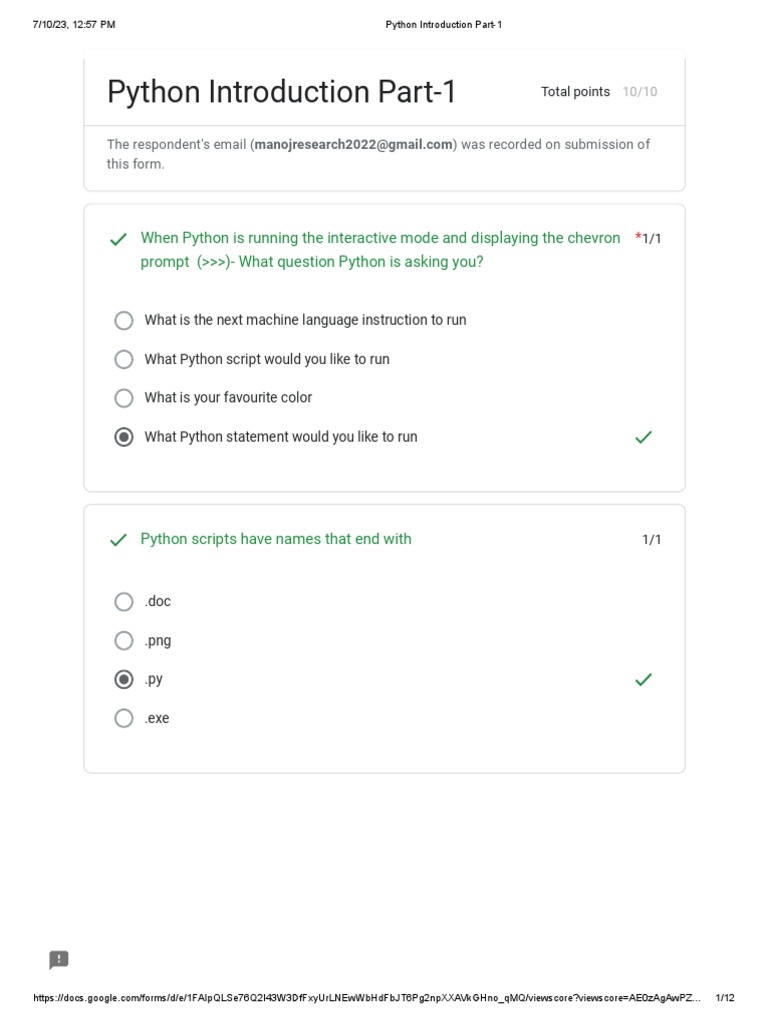Choose the .exe radio option
The height and width of the screenshot is (1024, 768).
point(124,718)
